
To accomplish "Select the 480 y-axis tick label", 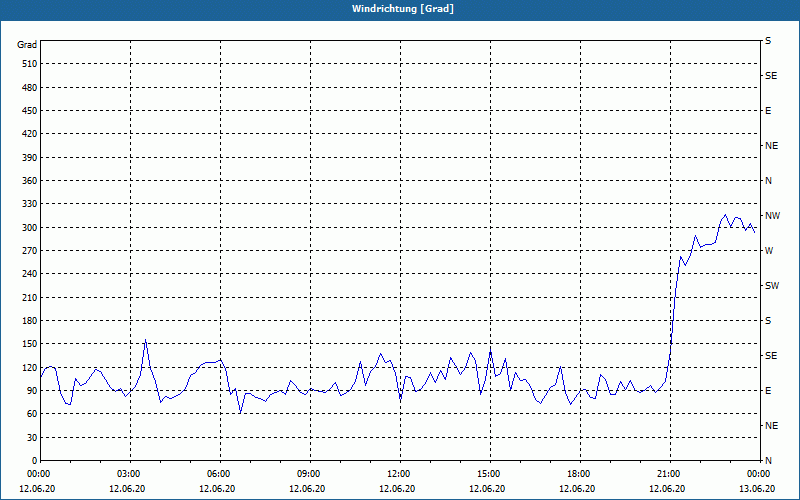I will click(29, 88).
